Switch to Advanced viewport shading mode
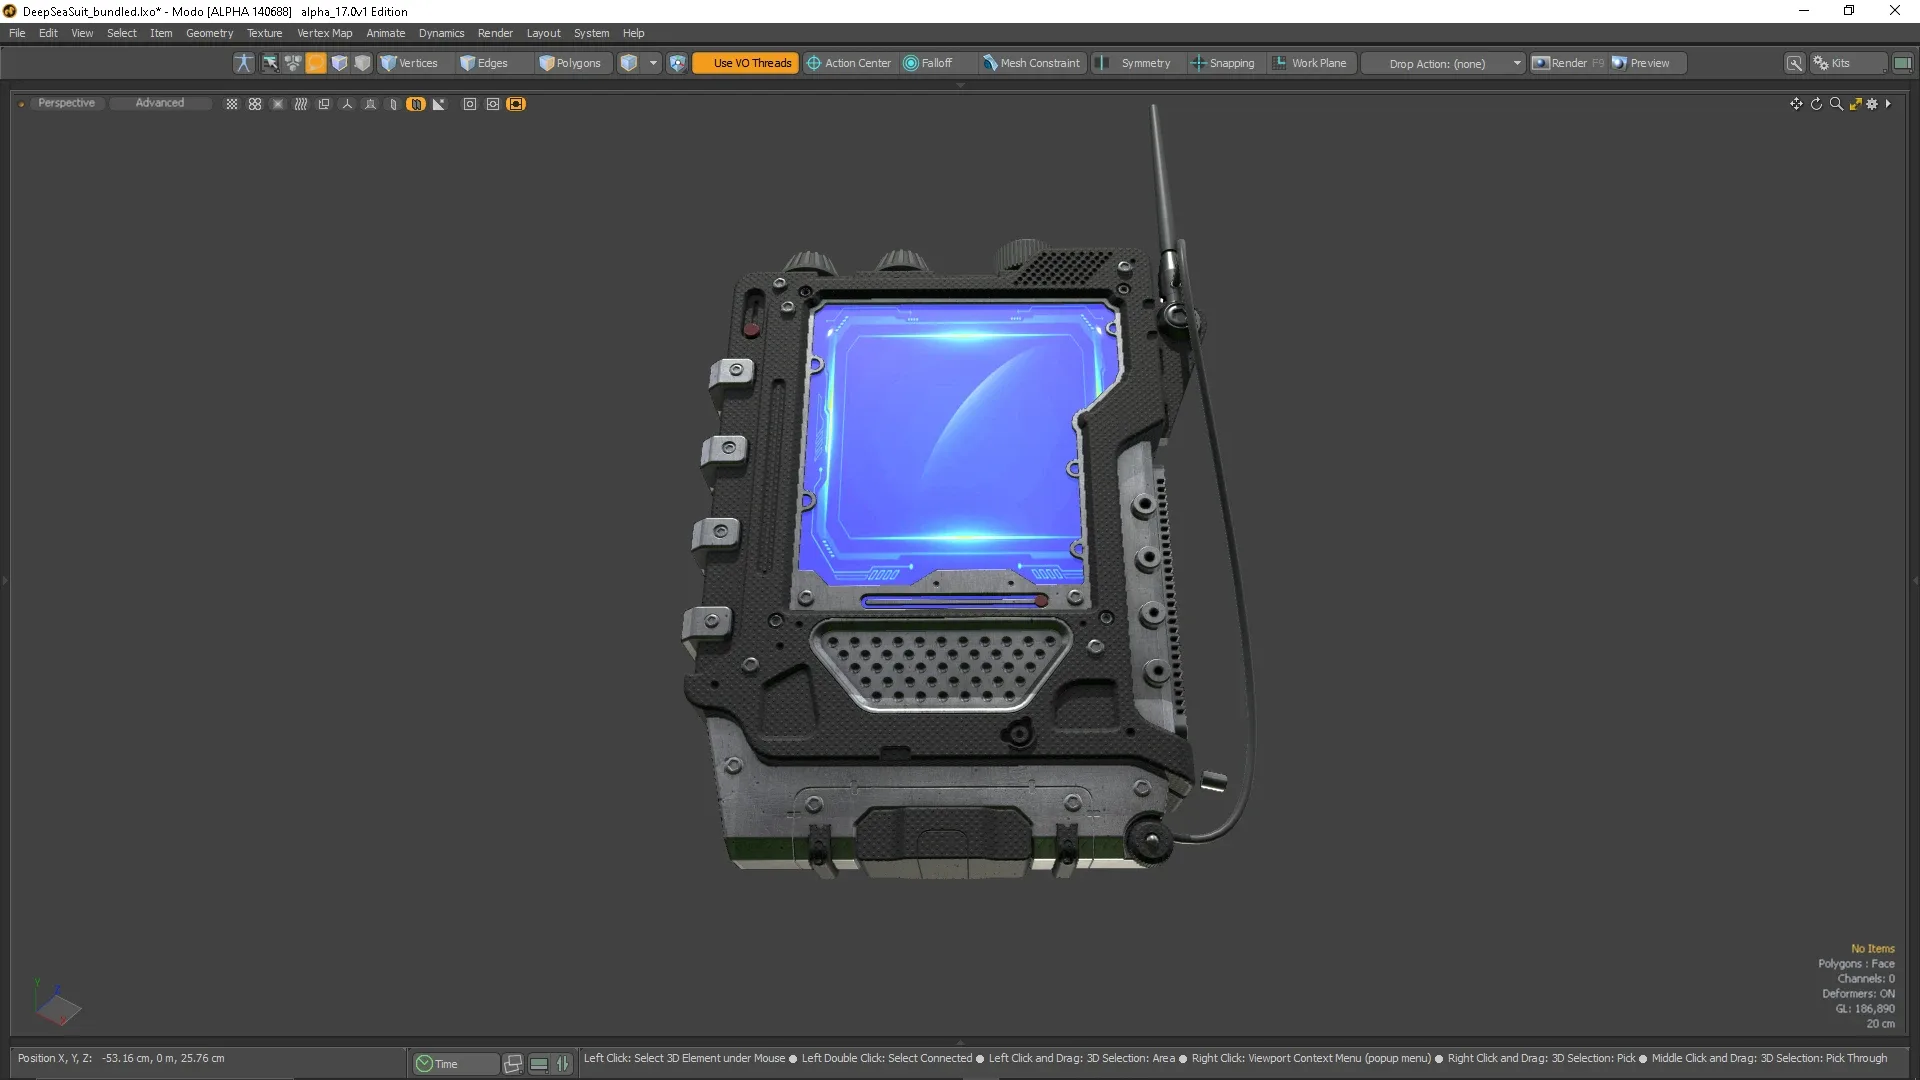Image resolution: width=1920 pixels, height=1080 pixels. (x=158, y=103)
